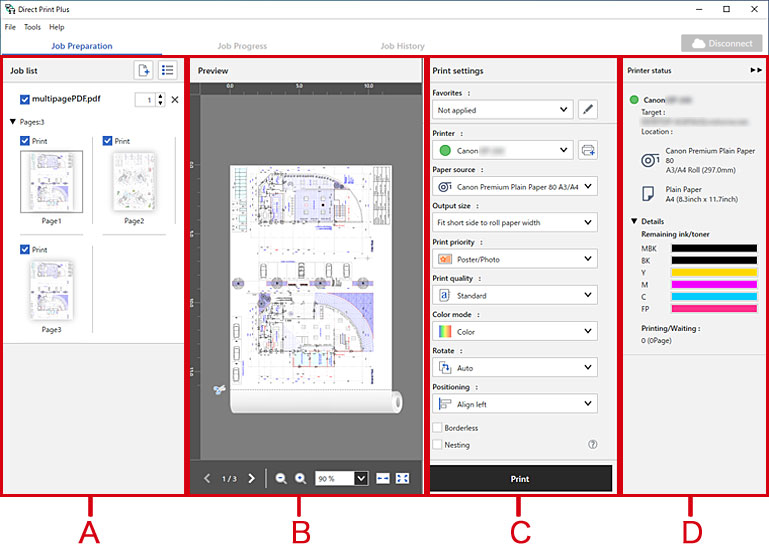Zoom out the preview with the minus magnifier
Image resolution: width=769 pixels, height=549 pixels.
pyautogui.click(x=281, y=479)
